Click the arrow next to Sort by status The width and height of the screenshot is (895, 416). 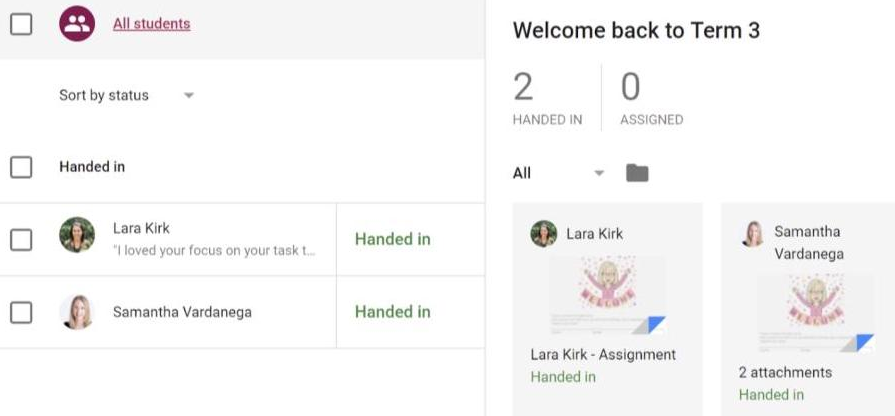189,95
